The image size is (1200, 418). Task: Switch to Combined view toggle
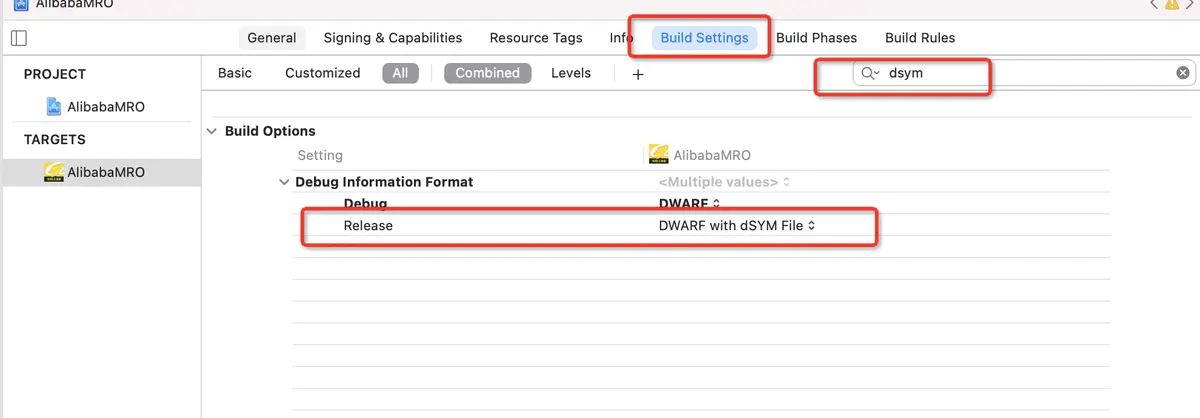(x=487, y=73)
